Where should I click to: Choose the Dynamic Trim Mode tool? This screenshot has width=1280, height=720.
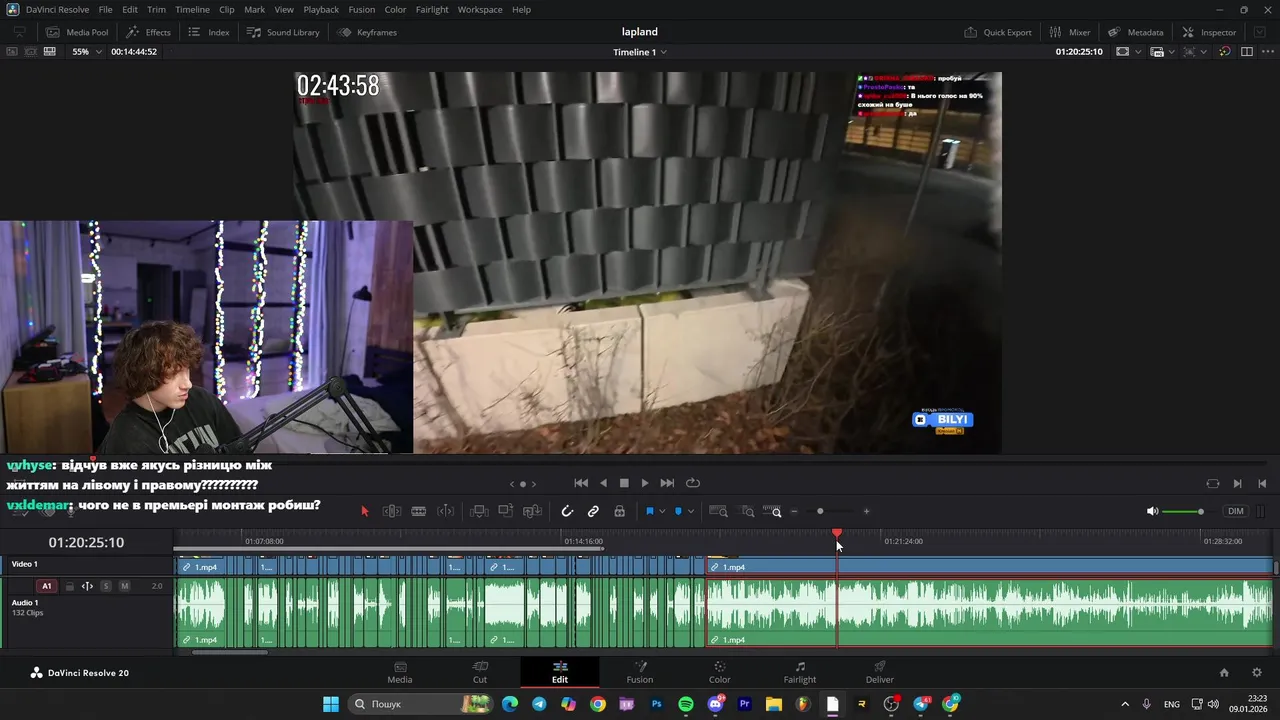(x=446, y=511)
